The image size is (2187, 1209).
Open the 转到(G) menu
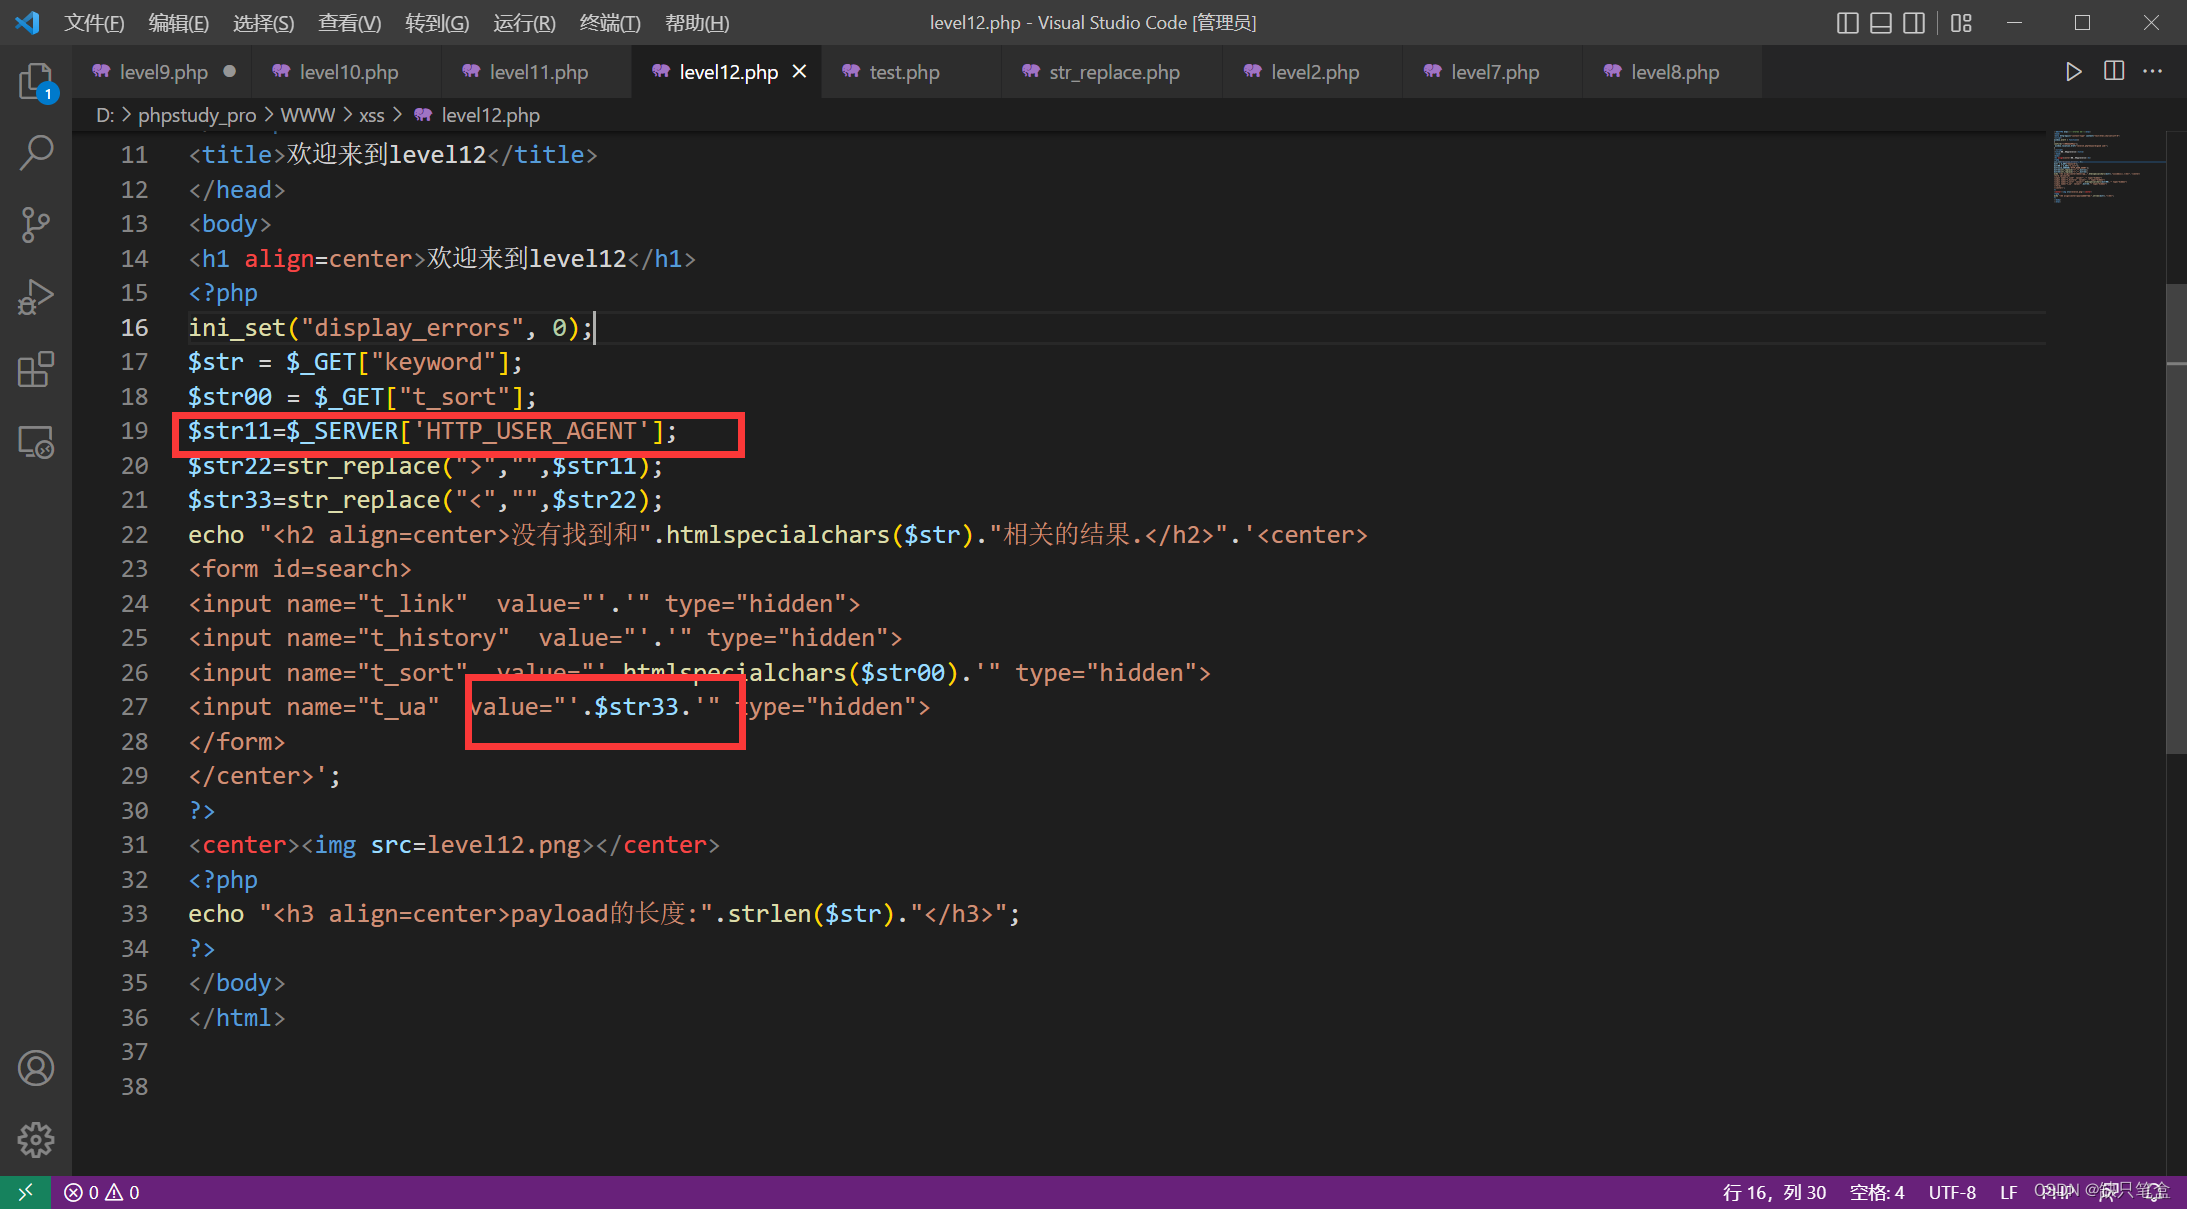pos(437,22)
